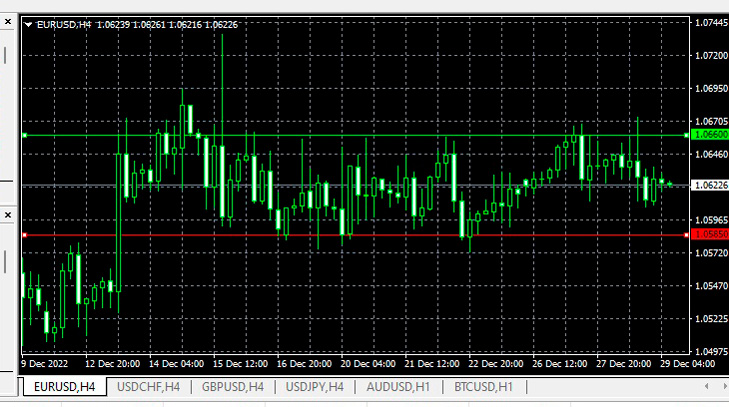Image resolution: width=729 pixels, height=407 pixels.
Task: Click the green 1.06600 price label
Action: tap(710, 134)
